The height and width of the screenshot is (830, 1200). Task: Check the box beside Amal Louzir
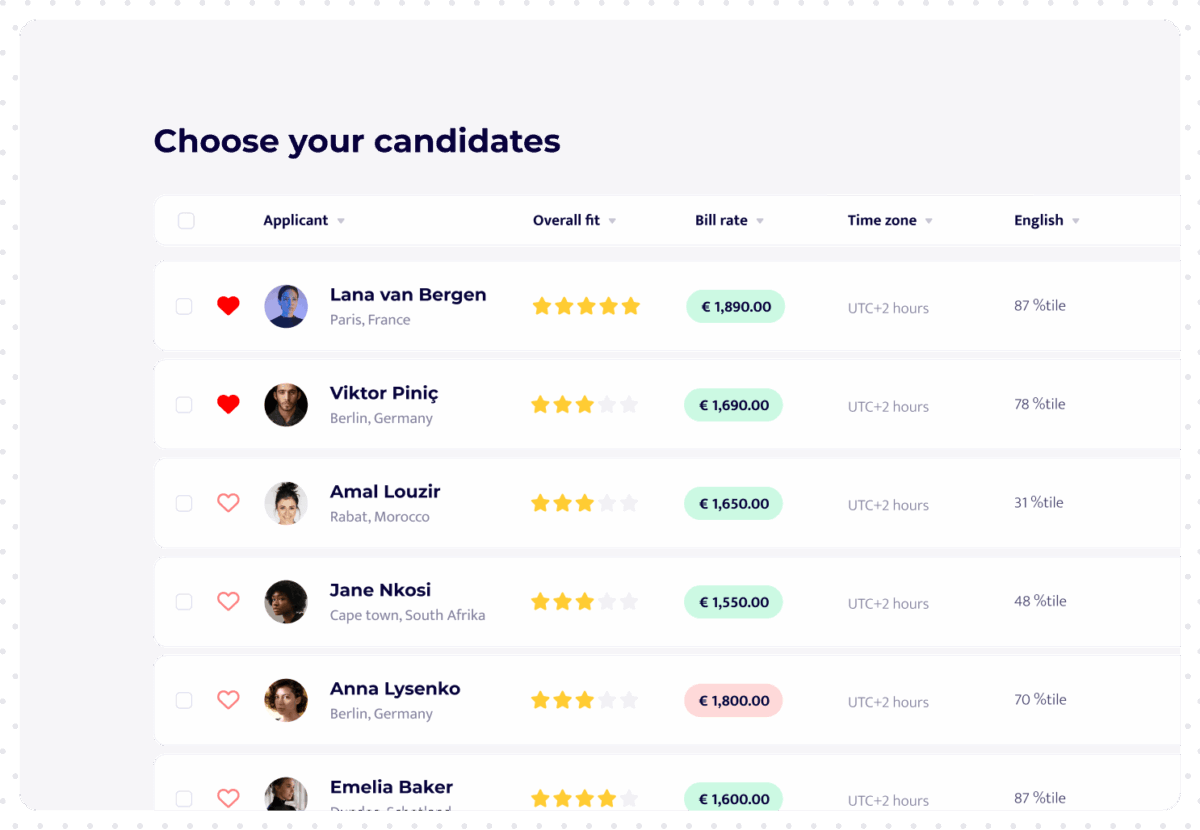(184, 503)
